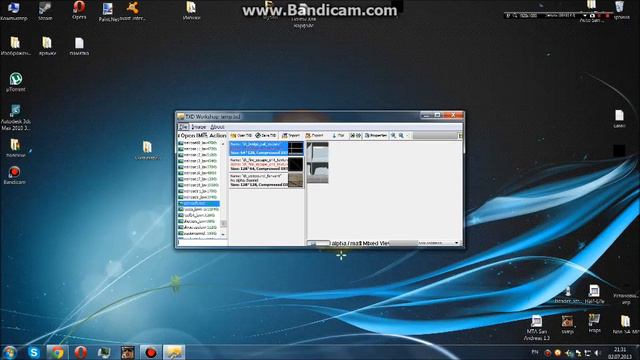Click the texture preview image in the right pane
The image size is (640, 360).
coord(318,162)
